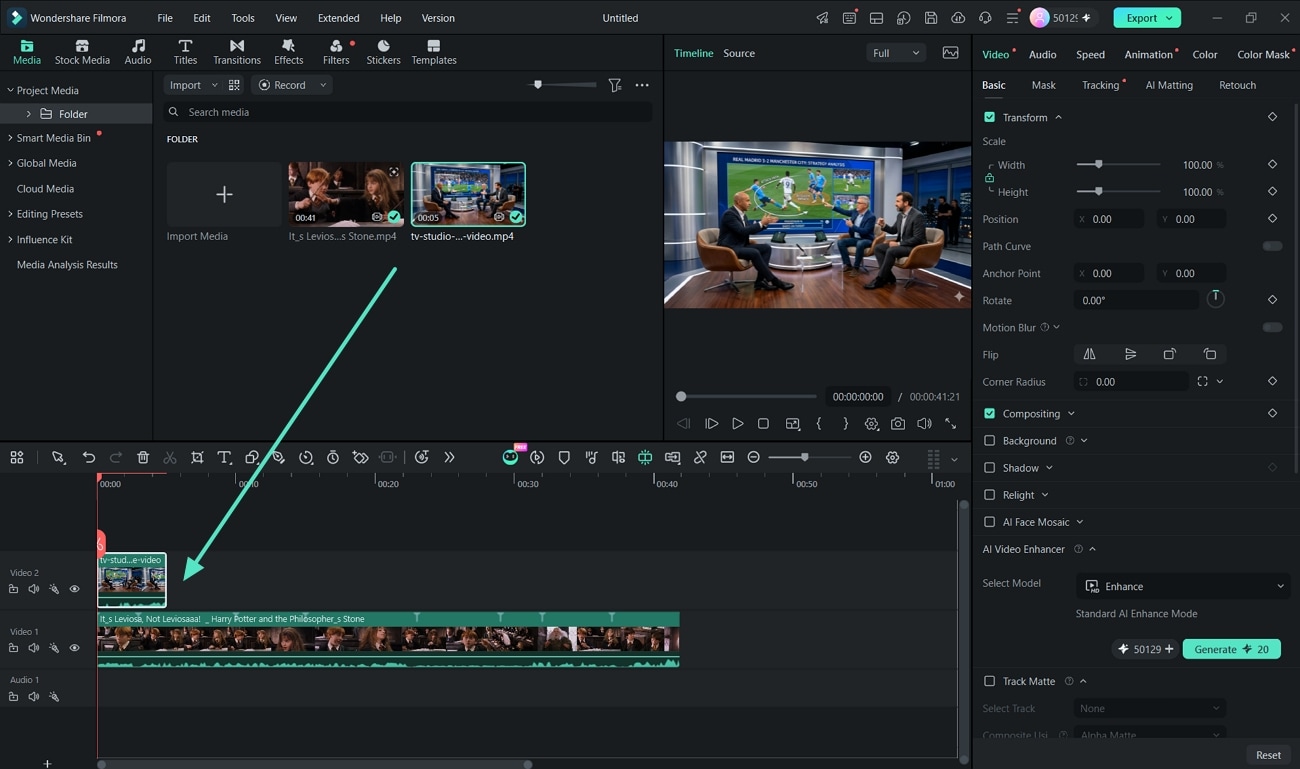Select the crop tool in timeline toolbar
The width and height of the screenshot is (1300, 769).
click(x=197, y=457)
